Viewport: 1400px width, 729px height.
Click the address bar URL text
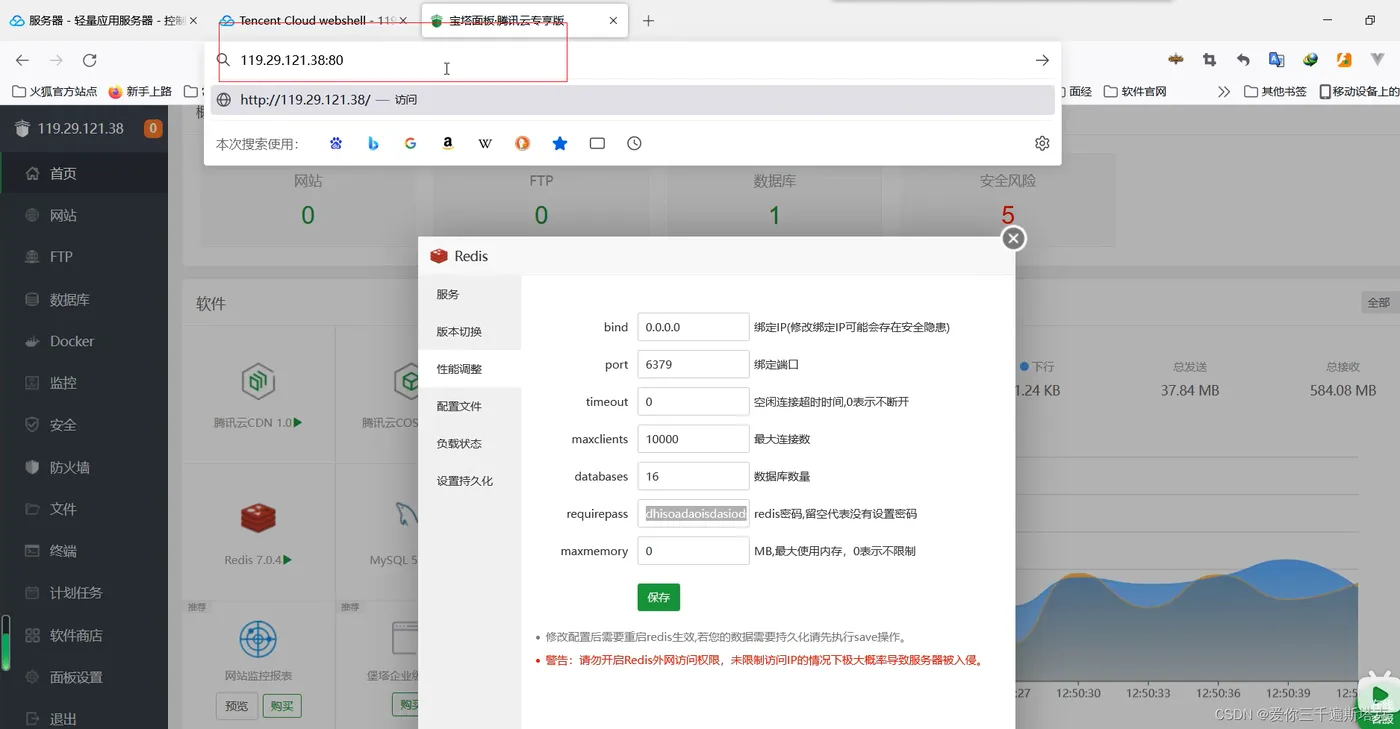[292, 60]
